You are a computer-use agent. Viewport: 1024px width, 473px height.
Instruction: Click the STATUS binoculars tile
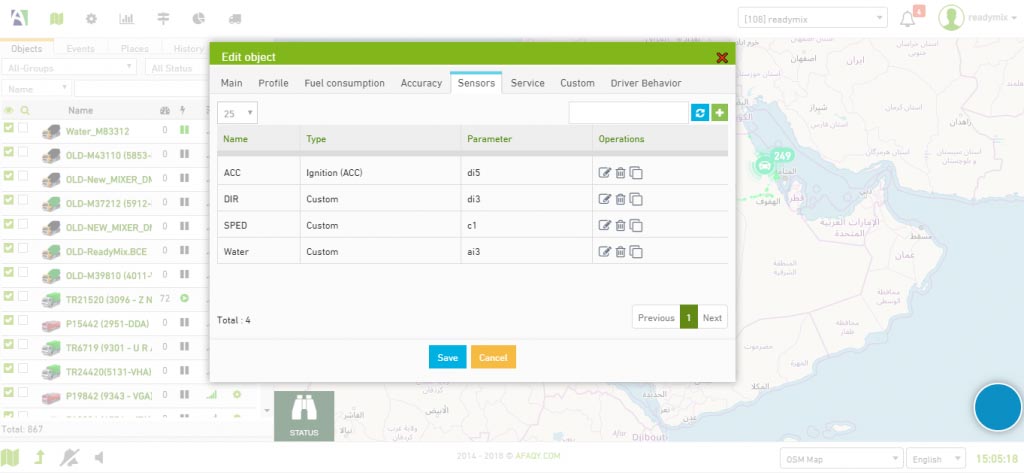[304, 416]
